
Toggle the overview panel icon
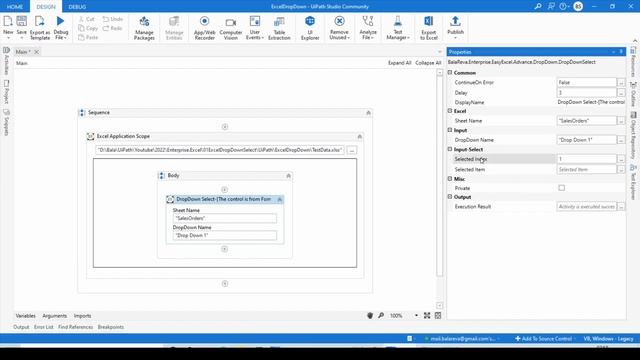click(x=438, y=316)
